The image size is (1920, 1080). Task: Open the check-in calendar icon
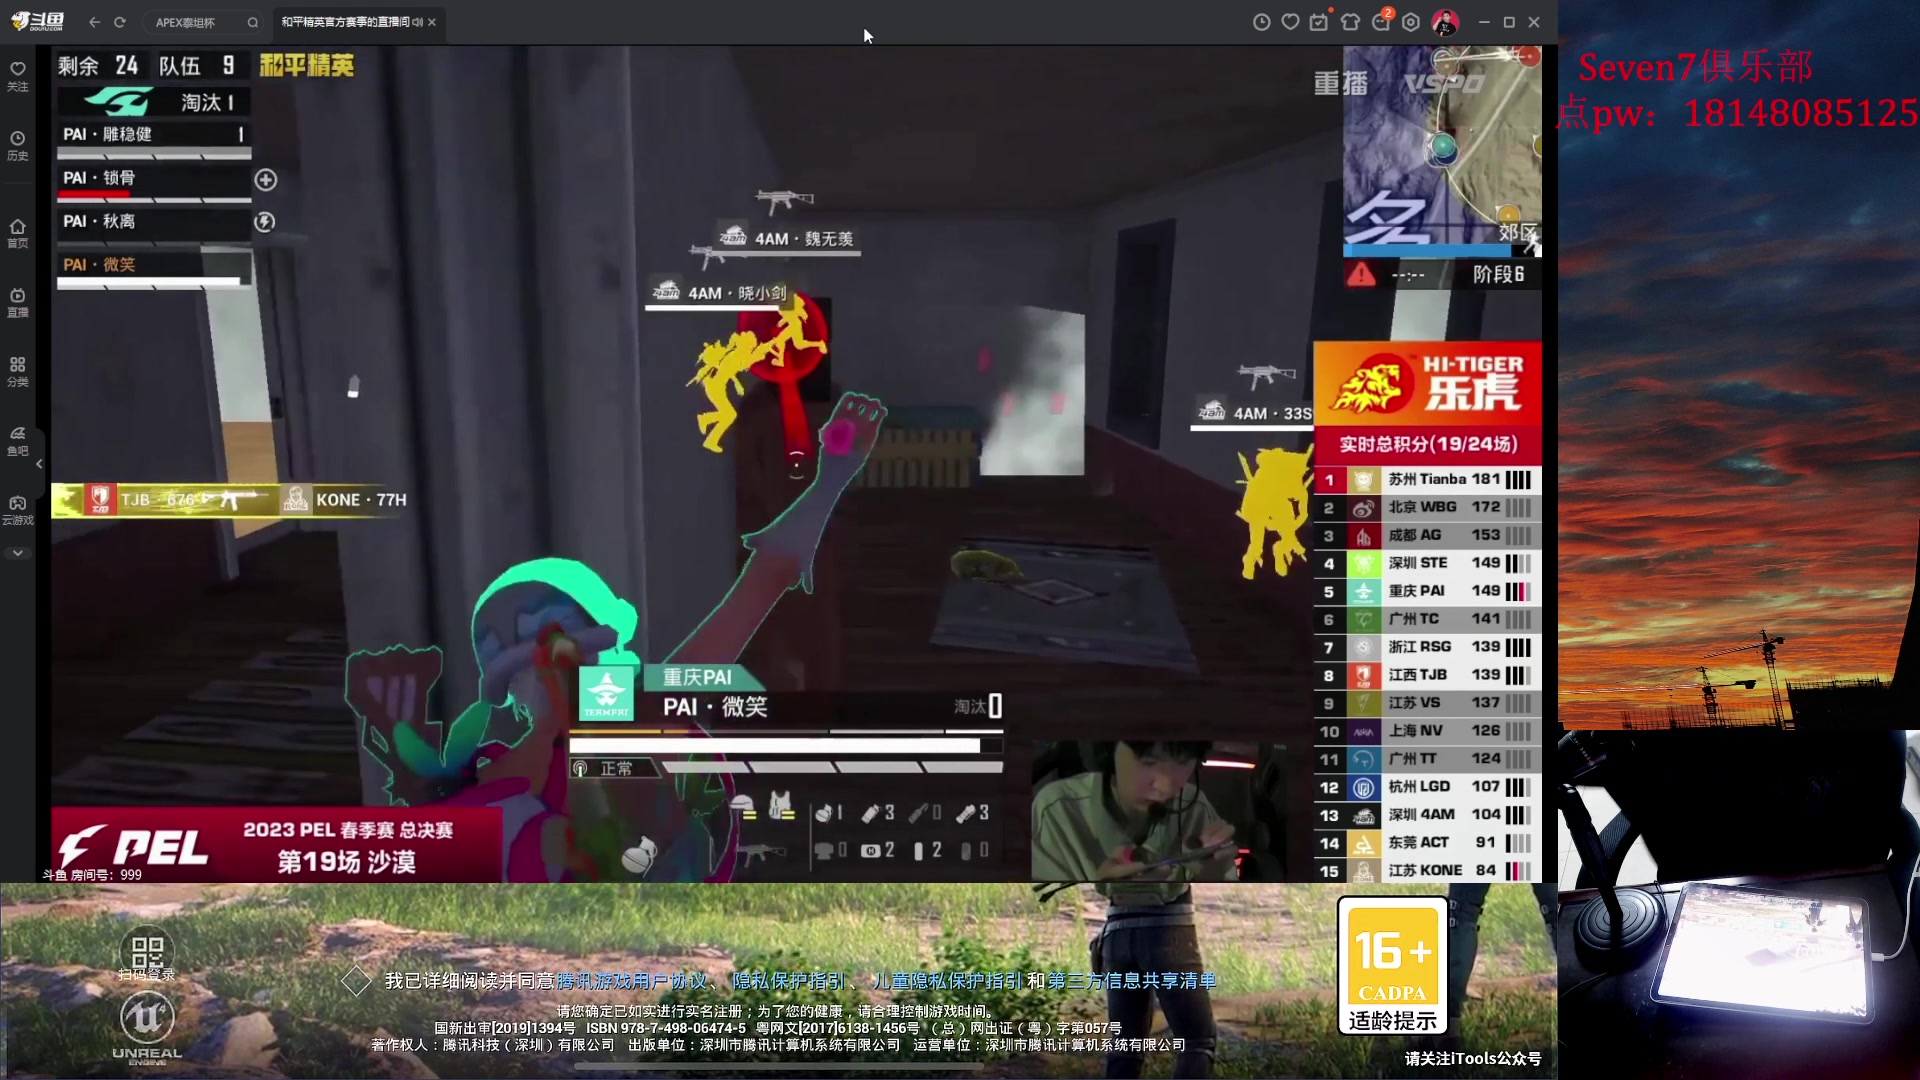pos(1319,22)
